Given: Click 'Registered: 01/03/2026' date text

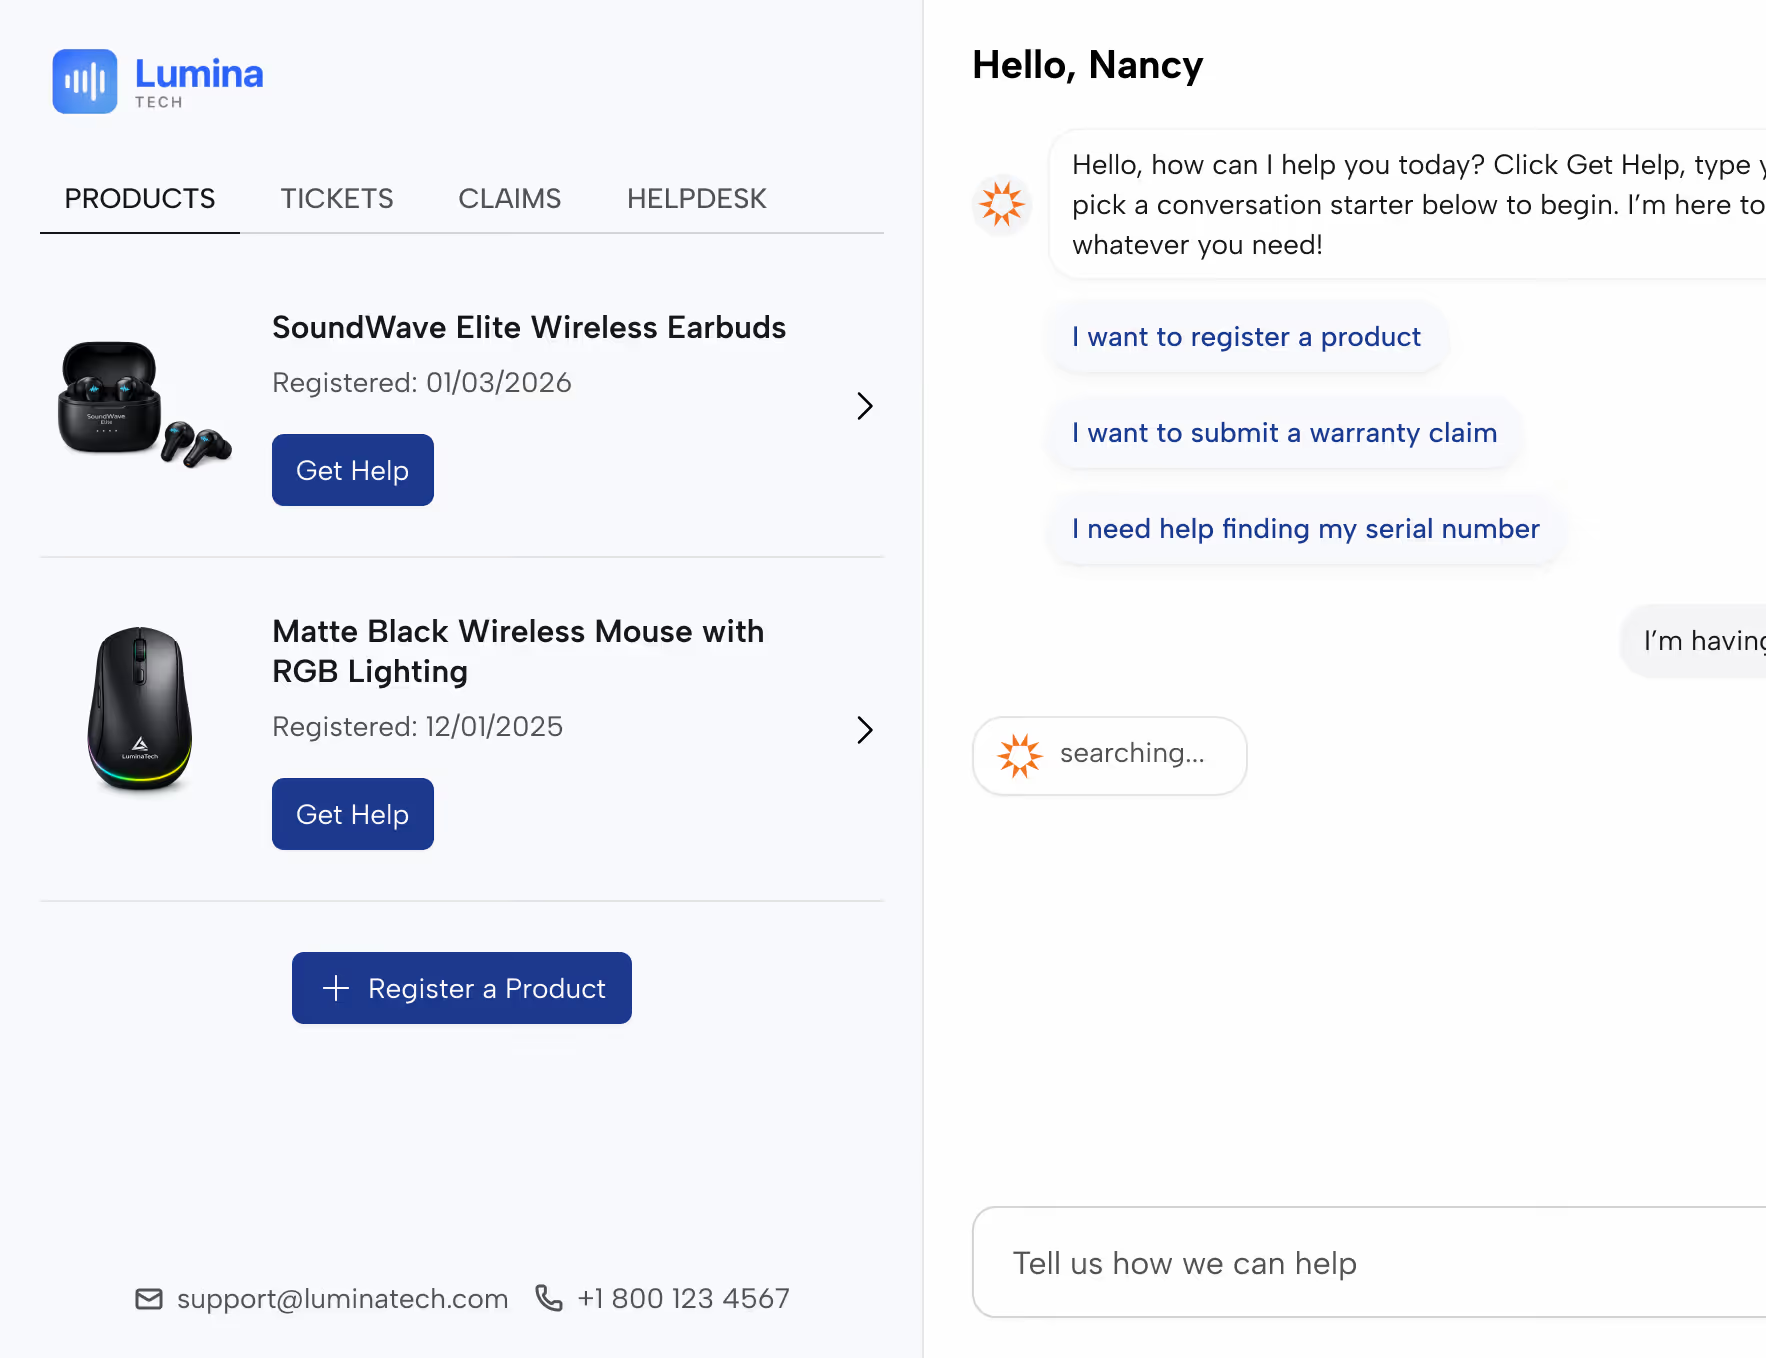Looking at the screenshot, I should coord(422,383).
